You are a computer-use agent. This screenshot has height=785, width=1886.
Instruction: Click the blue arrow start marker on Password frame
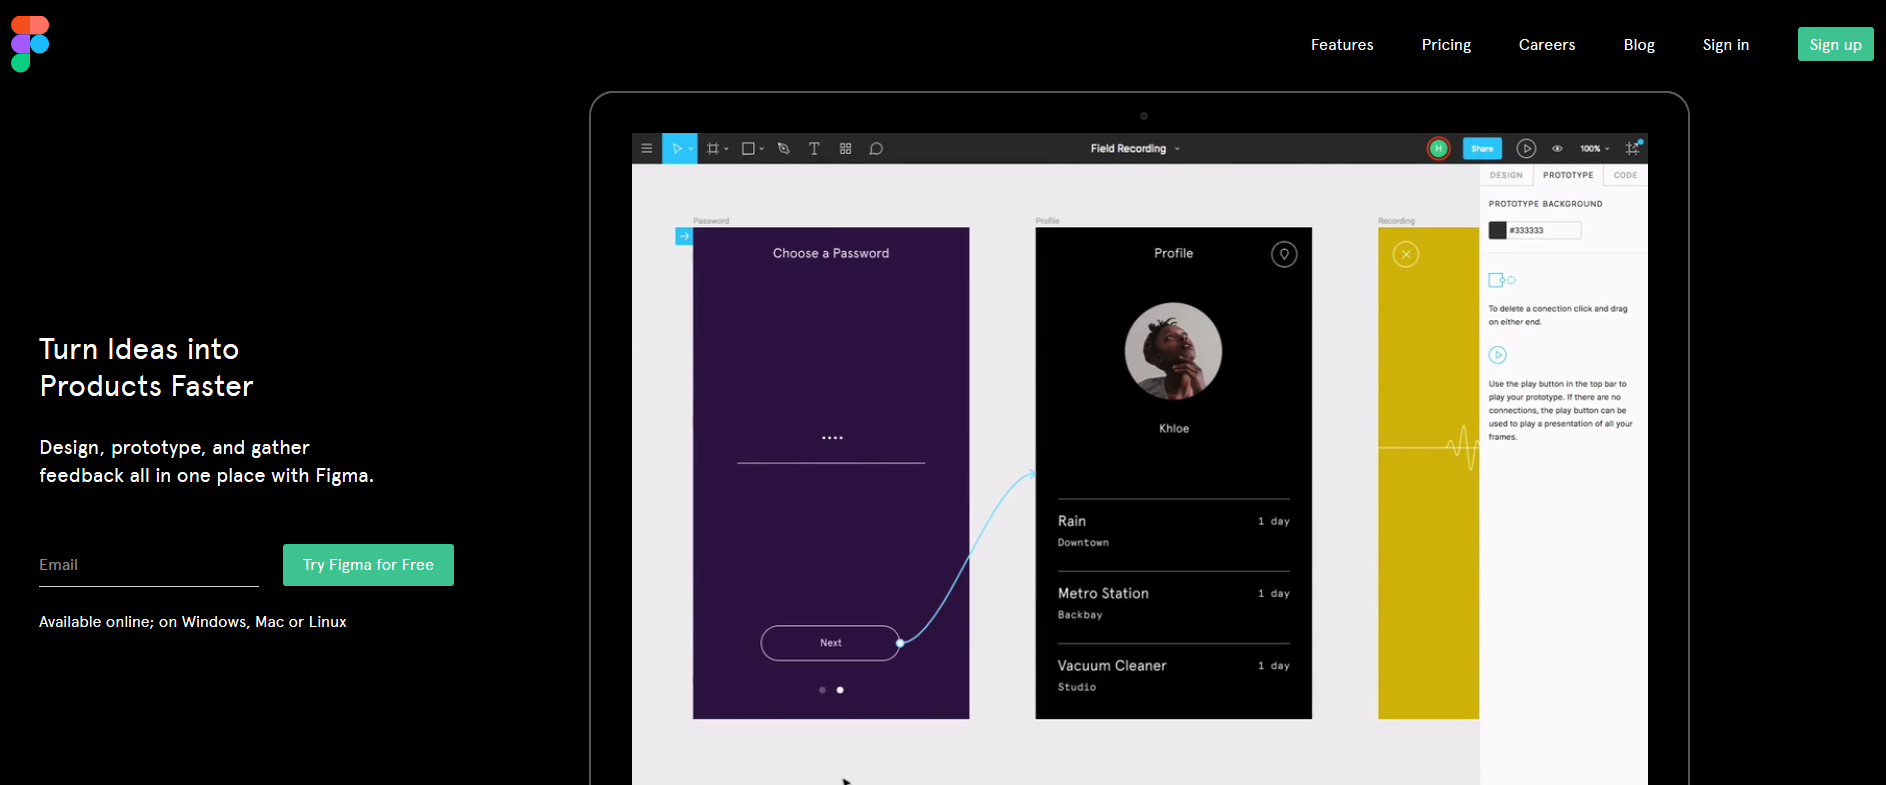click(x=684, y=236)
